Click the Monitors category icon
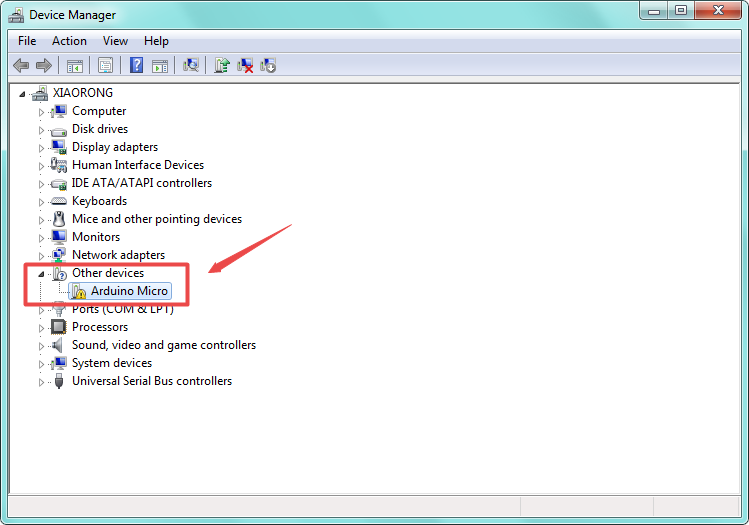Viewport: 749px width, 525px height. pos(59,237)
